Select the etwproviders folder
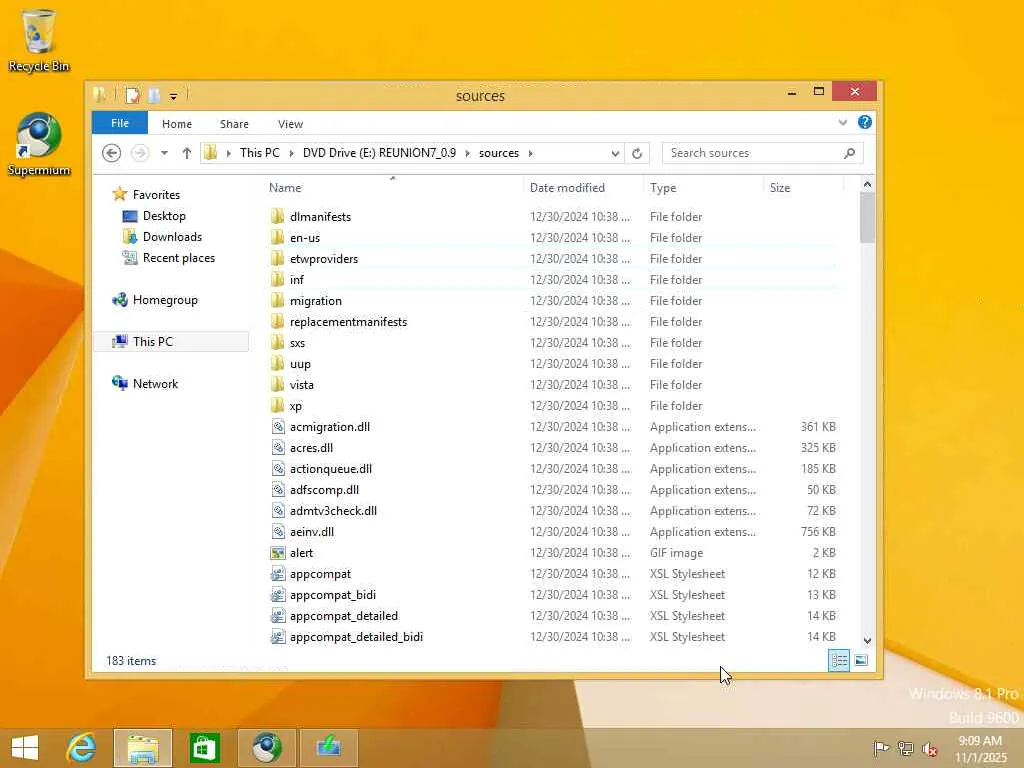1024x768 pixels. tap(324, 259)
